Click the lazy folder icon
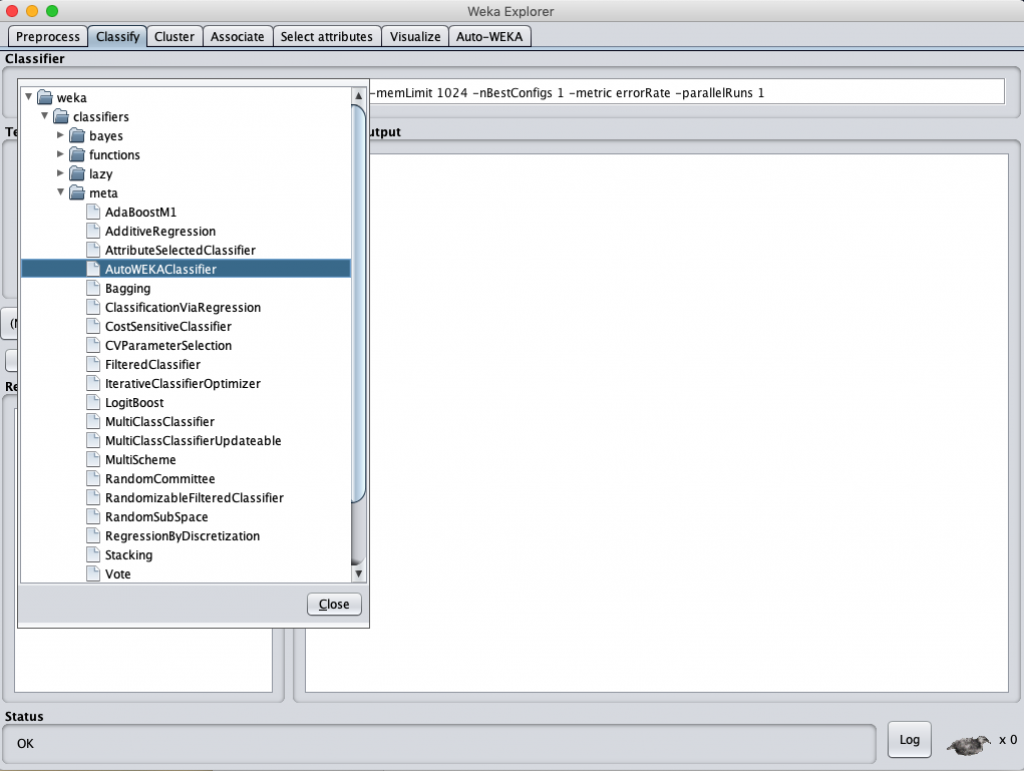 click(77, 173)
